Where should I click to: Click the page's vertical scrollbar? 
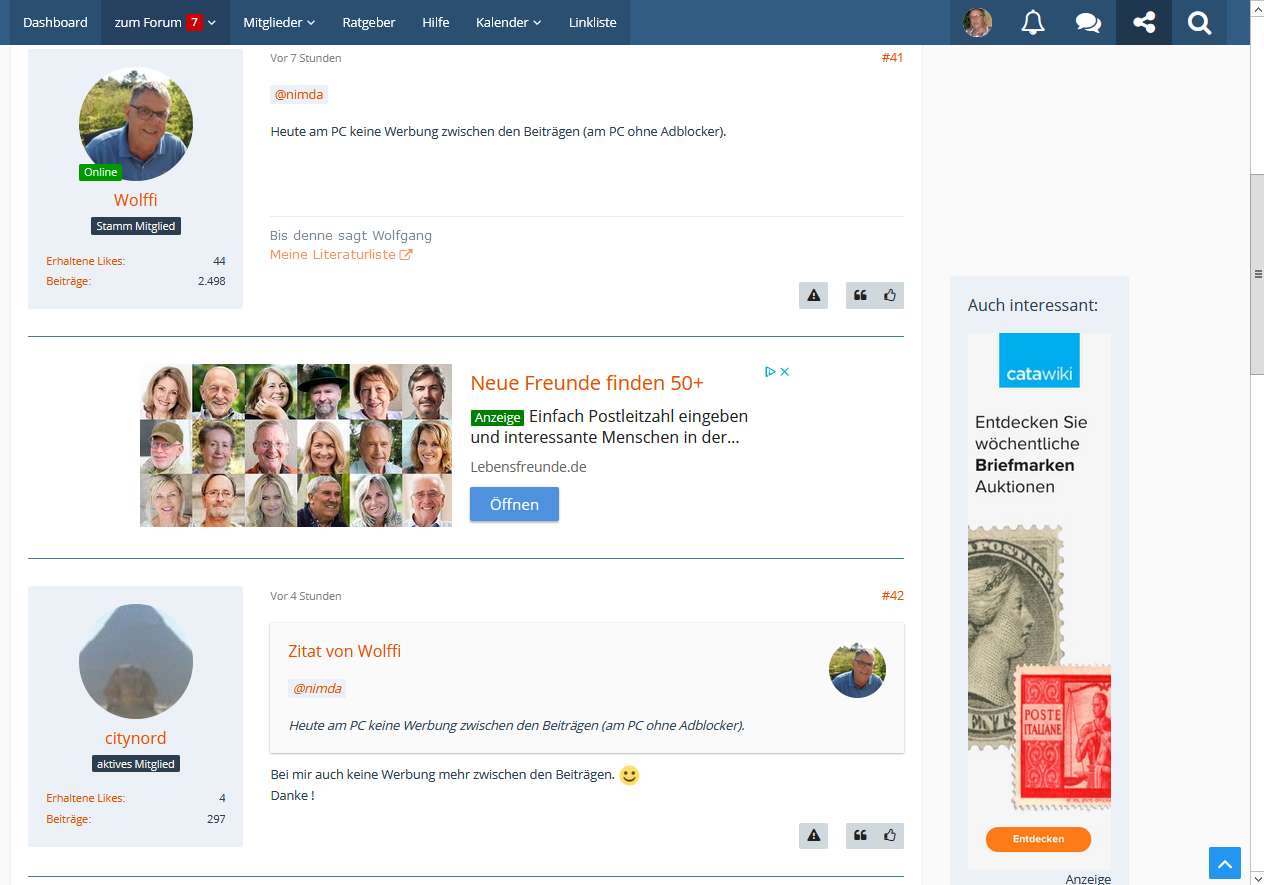coord(1257,273)
